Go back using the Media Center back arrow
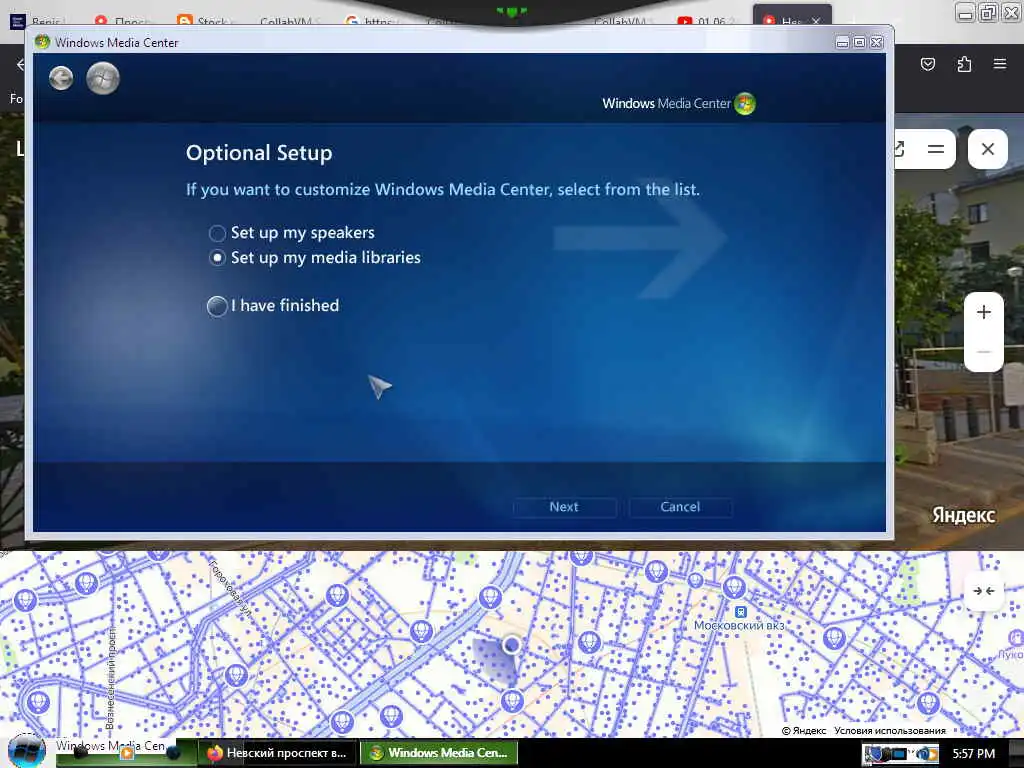 (61, 79)
